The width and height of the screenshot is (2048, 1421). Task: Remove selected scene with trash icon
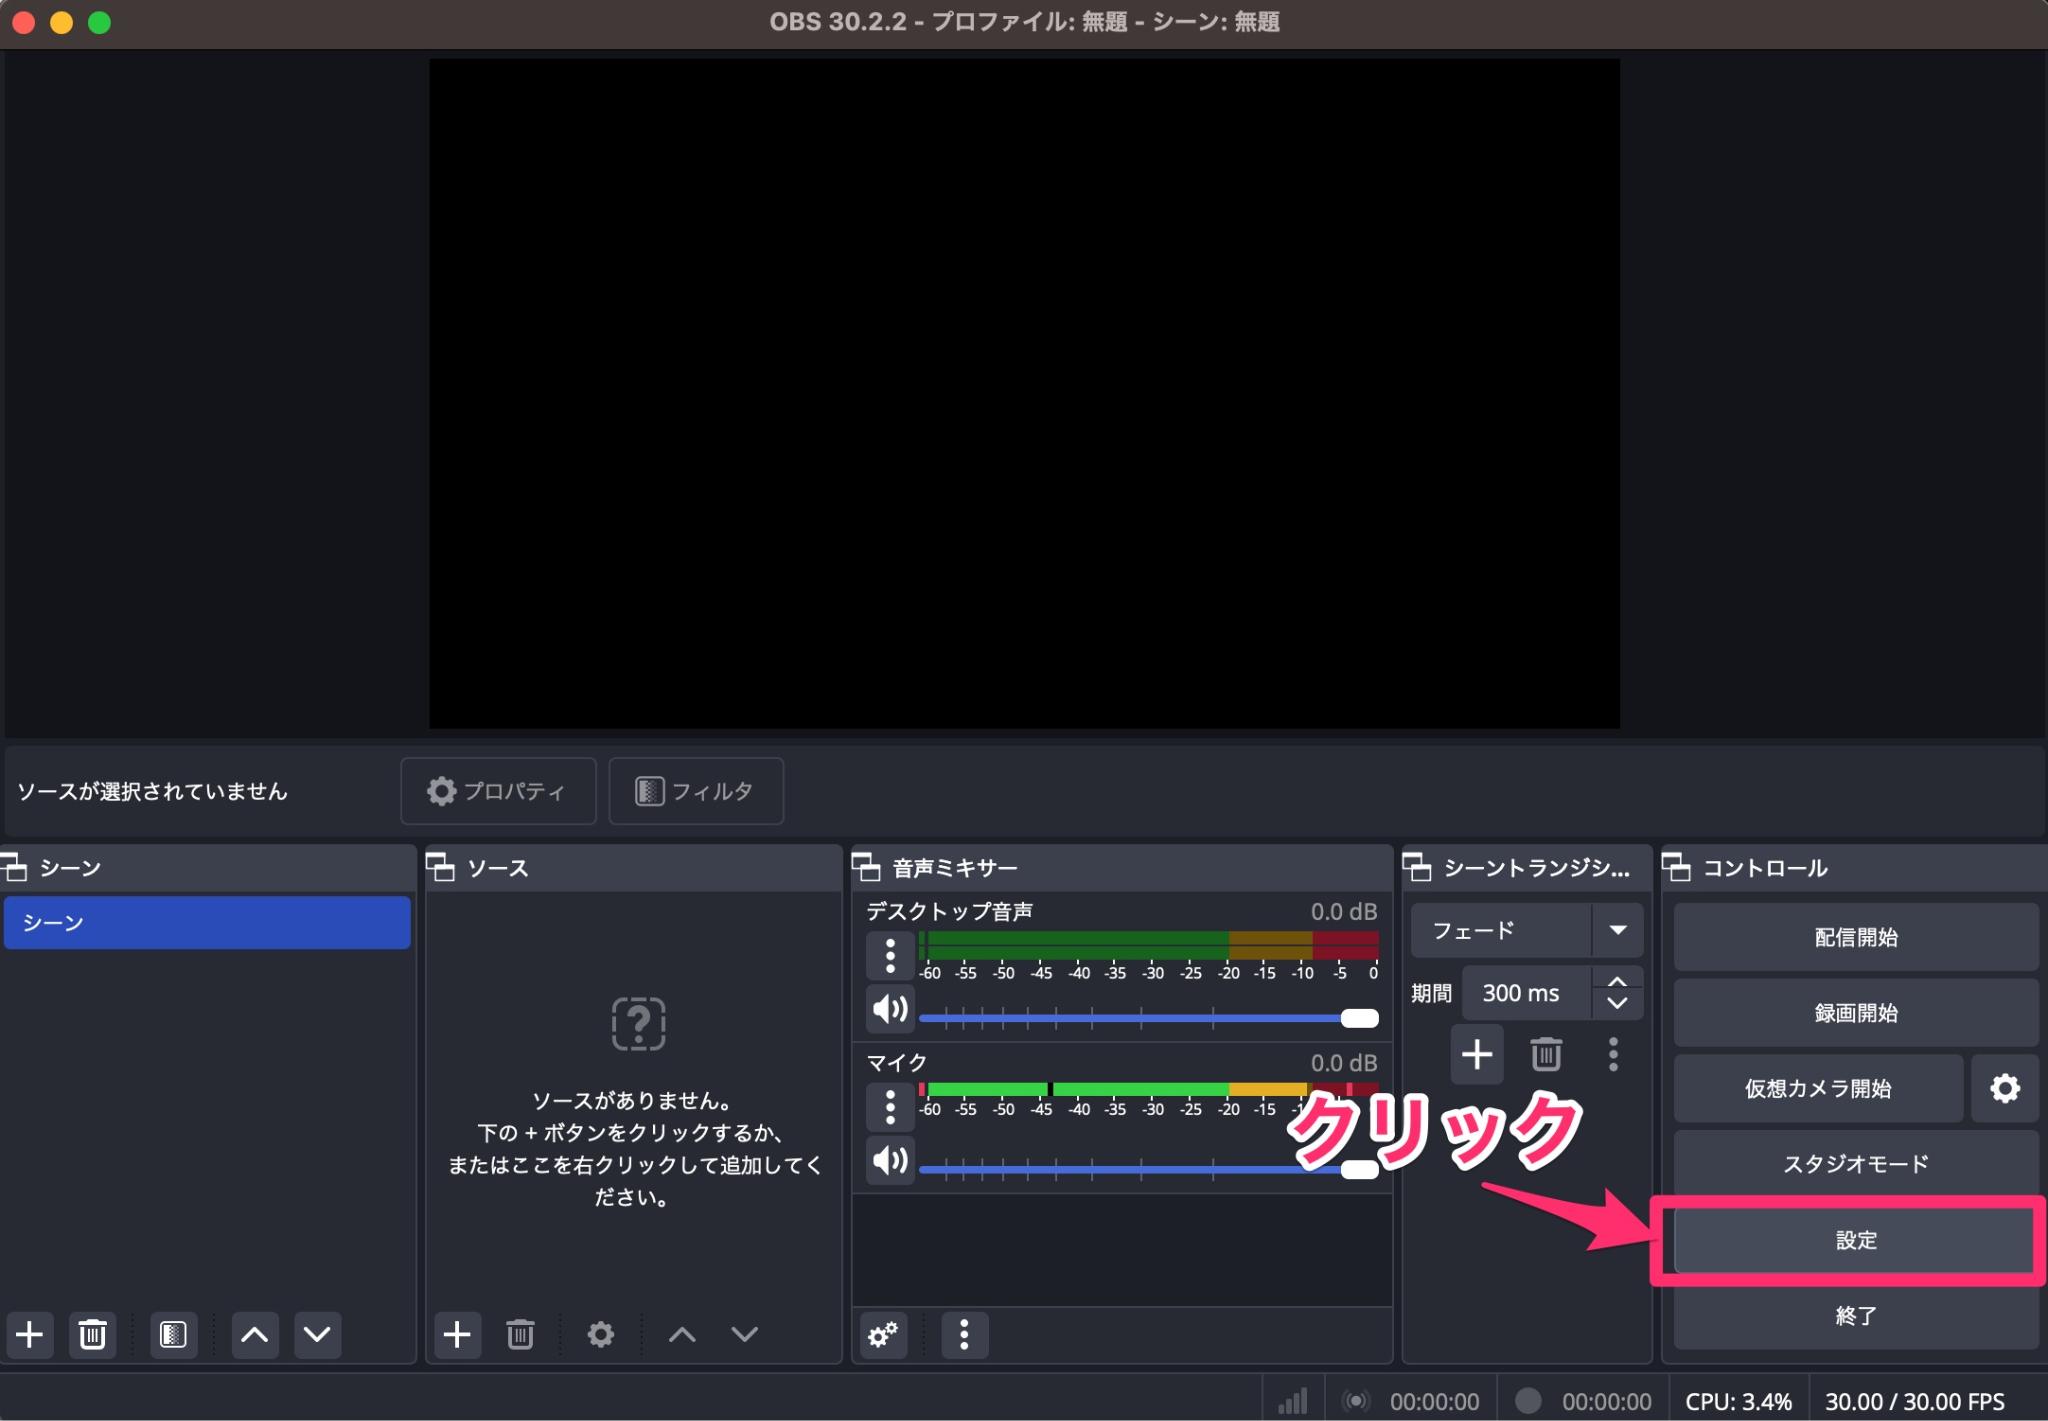(x=92, y=1334)
